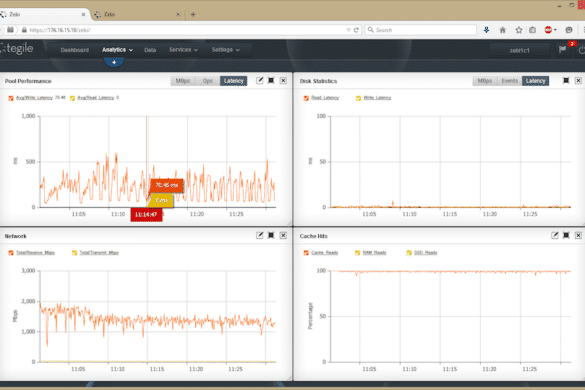This screenshot has width=585, height=390.
Task: Close the Network panel
Action: pos(283,235)
